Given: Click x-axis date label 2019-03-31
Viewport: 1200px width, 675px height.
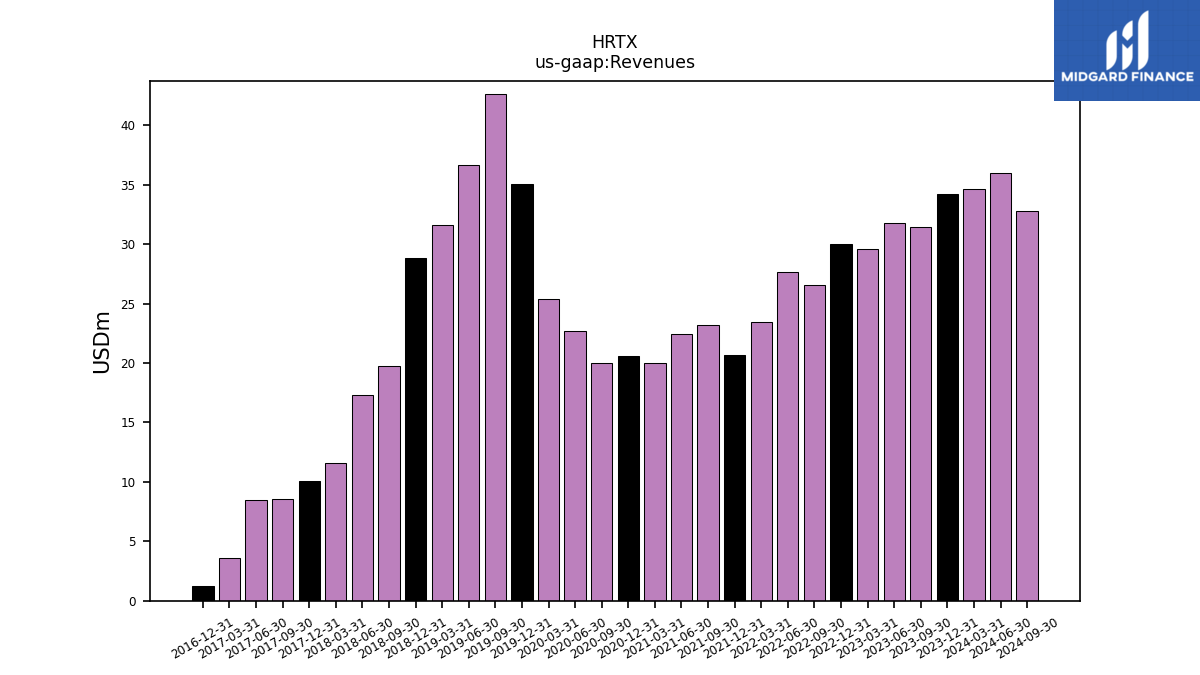Looking at the screenshot, I should pos(442,638).
